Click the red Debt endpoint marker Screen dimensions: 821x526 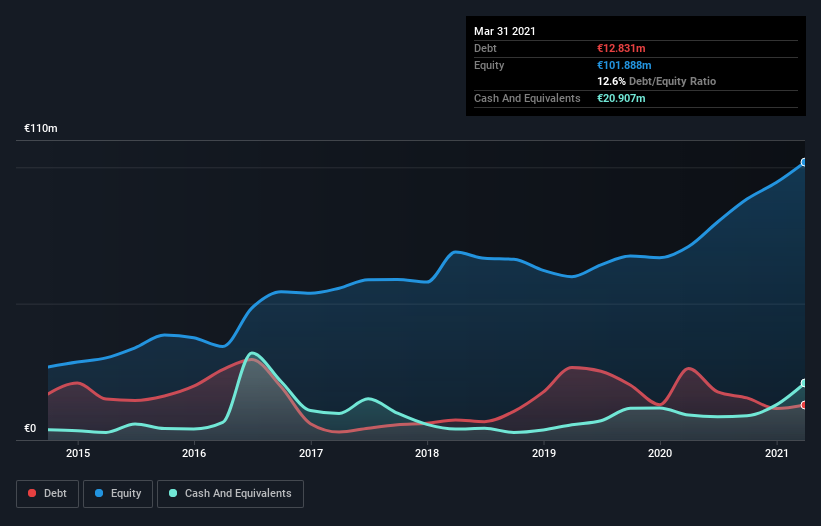pyautogui.click(x=804, y=405)
